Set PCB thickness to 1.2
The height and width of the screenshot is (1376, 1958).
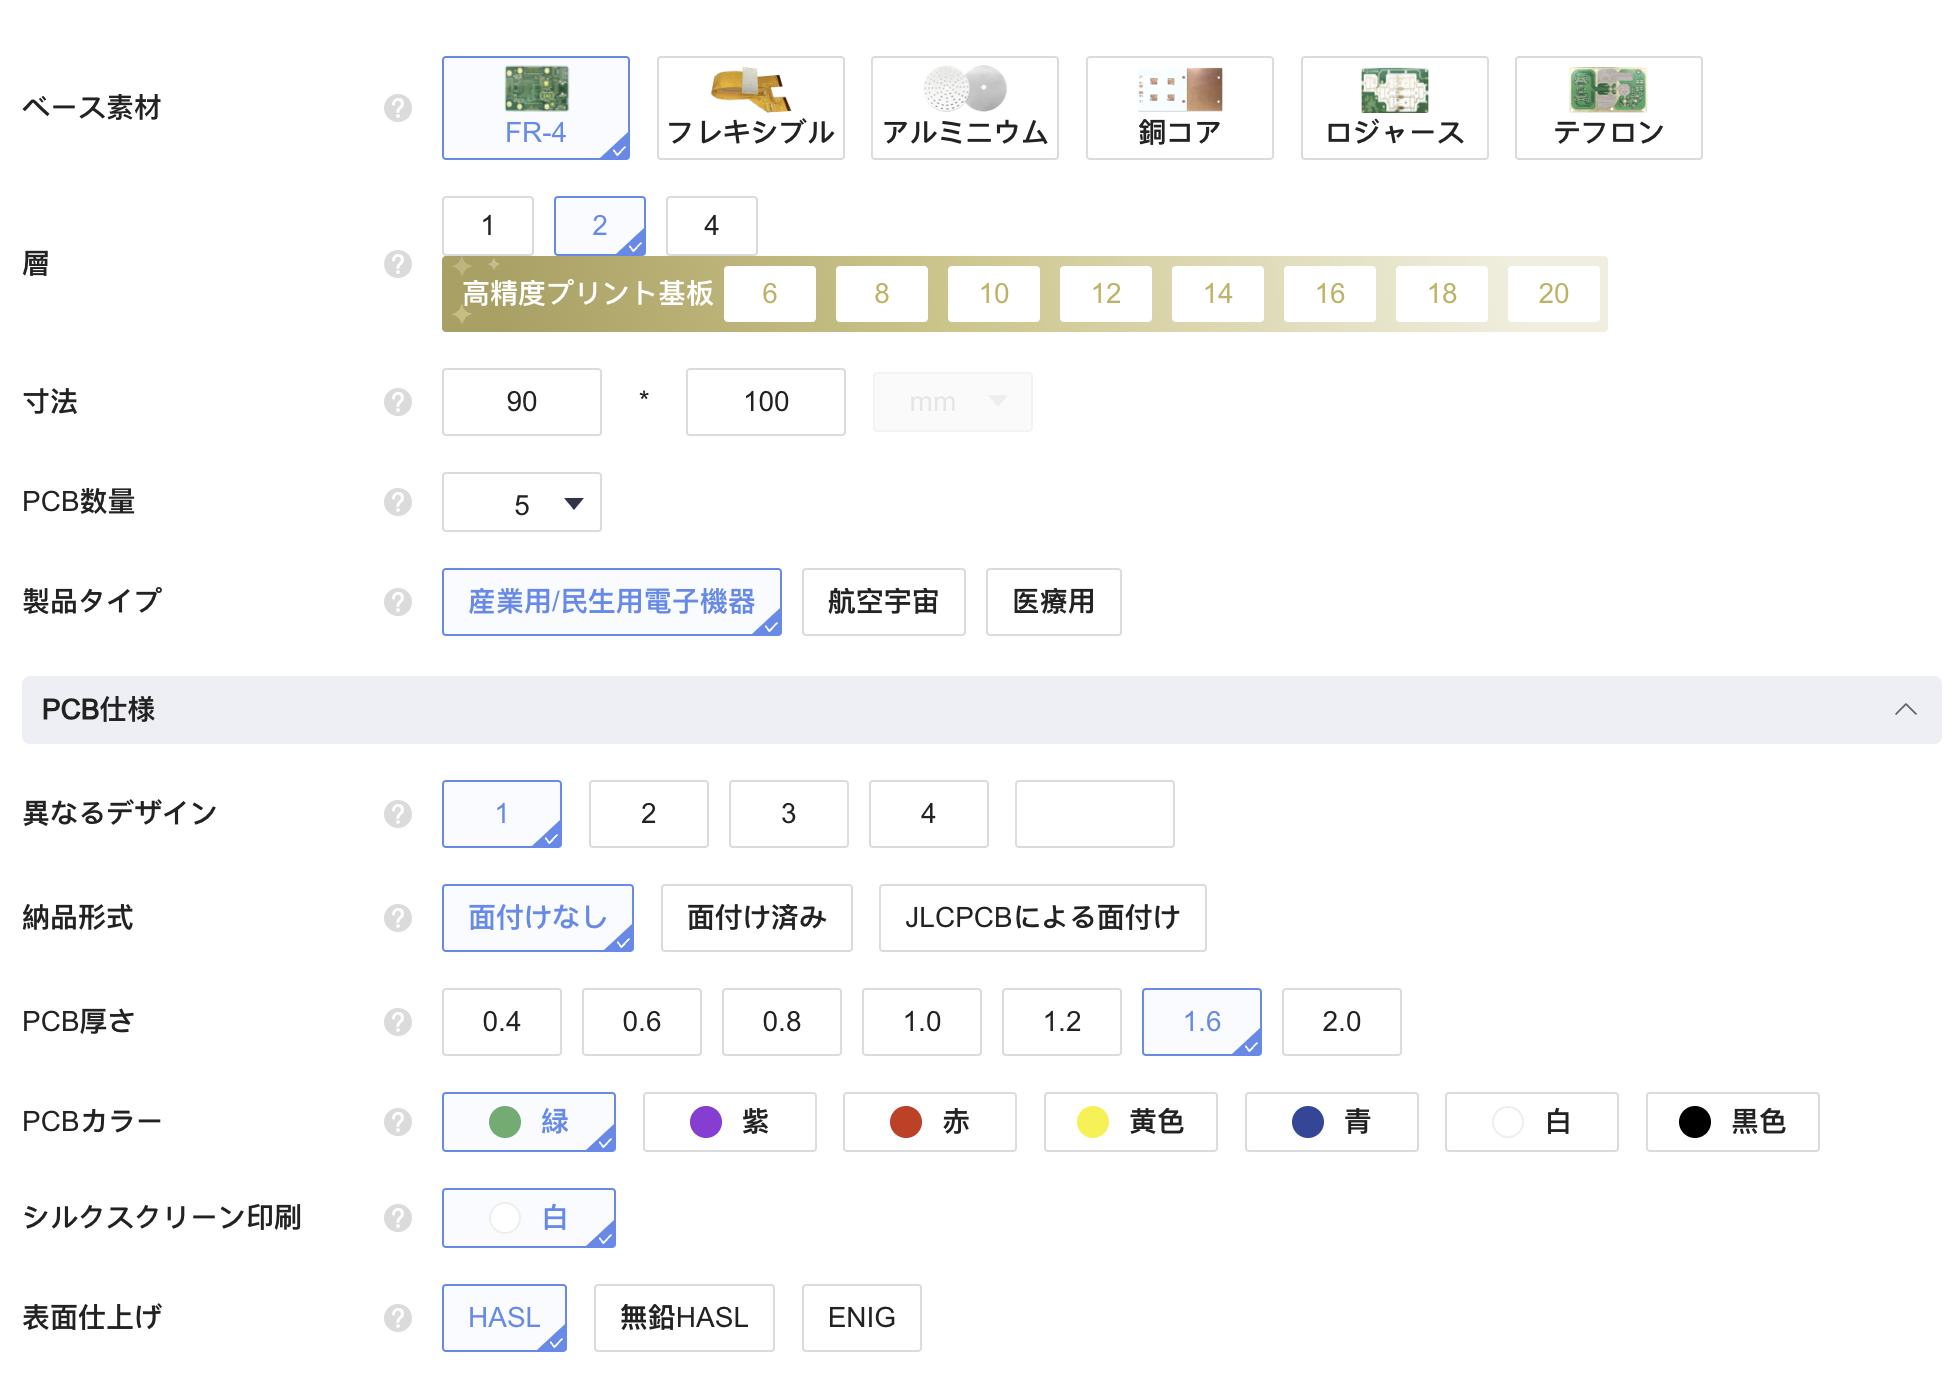pyautogui.click(x=1062, y=1022)
